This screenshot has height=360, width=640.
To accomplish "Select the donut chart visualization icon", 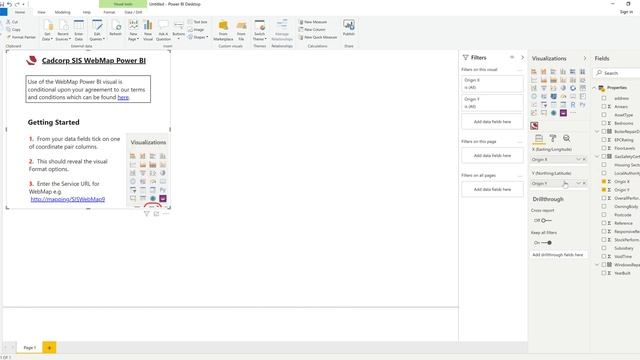I will pos(573,88).
